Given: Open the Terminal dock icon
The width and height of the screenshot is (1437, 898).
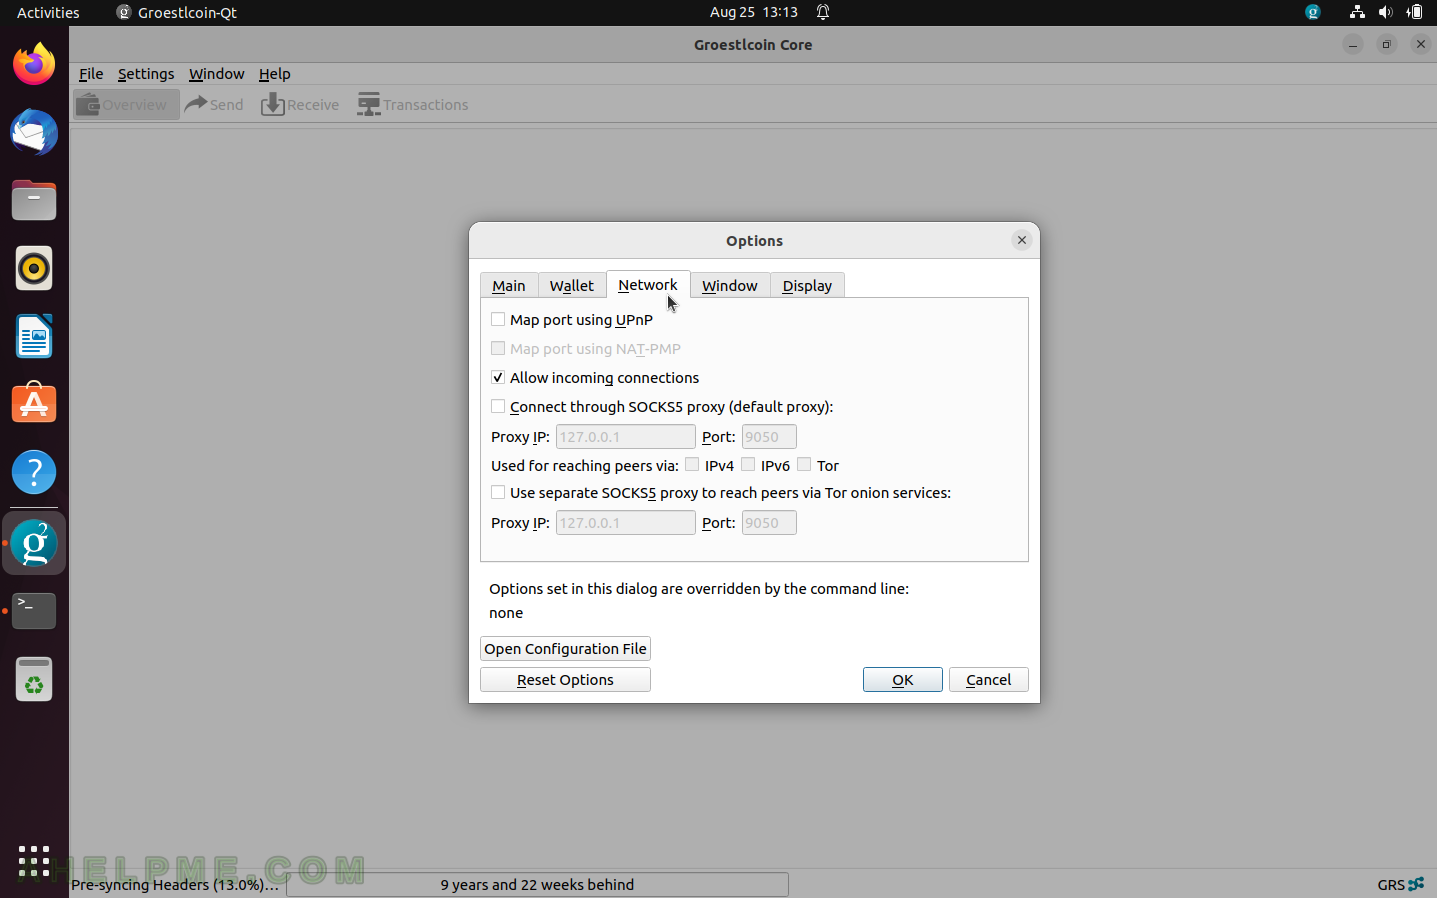Looking at the screenshot, I should [34, 611].
